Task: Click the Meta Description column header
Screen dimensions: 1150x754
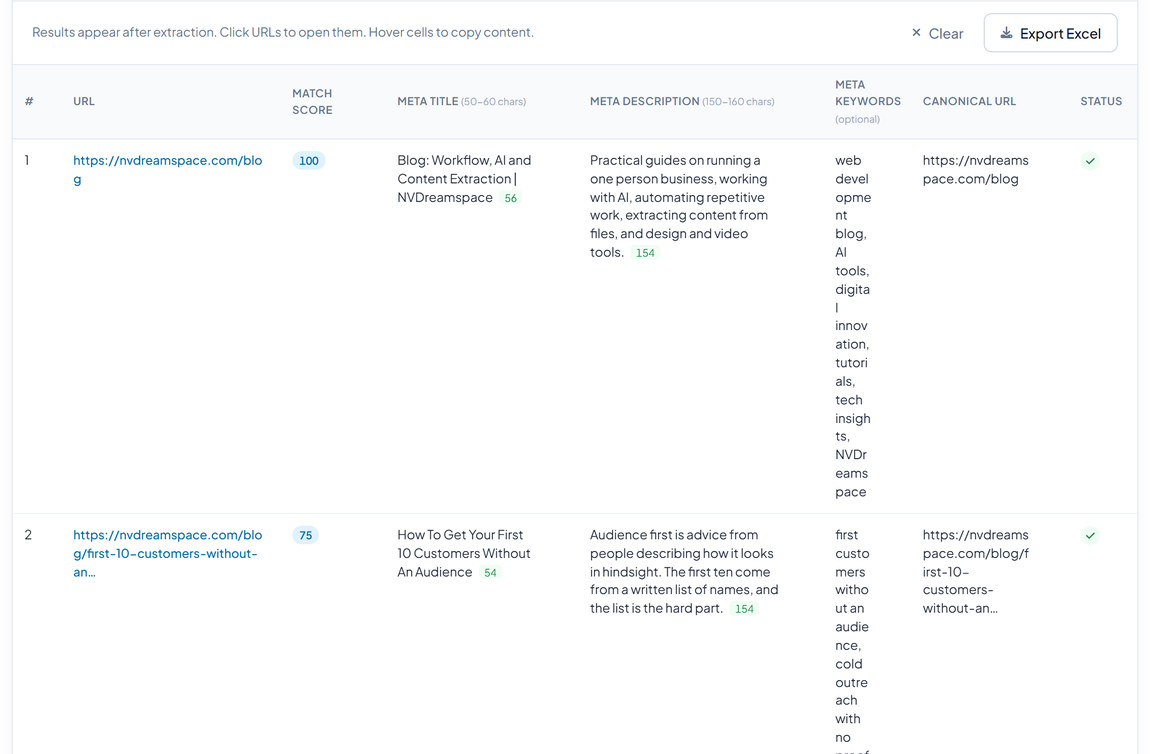Action: [682, 101]
